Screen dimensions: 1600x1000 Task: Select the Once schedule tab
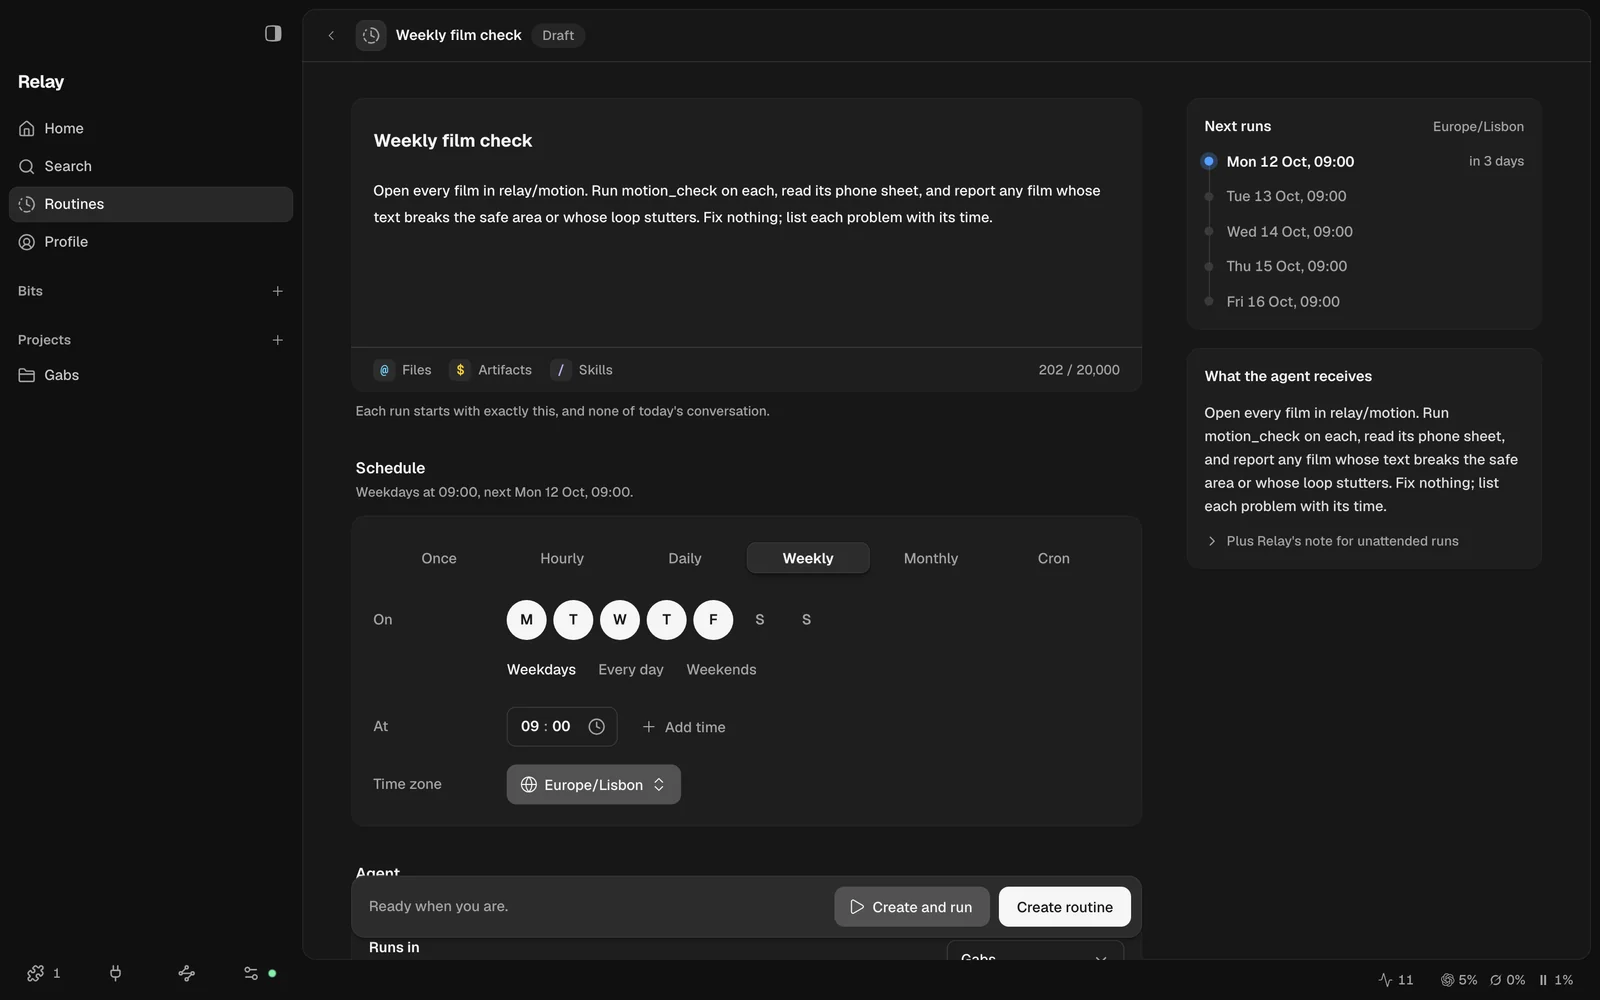pos(439,558)
